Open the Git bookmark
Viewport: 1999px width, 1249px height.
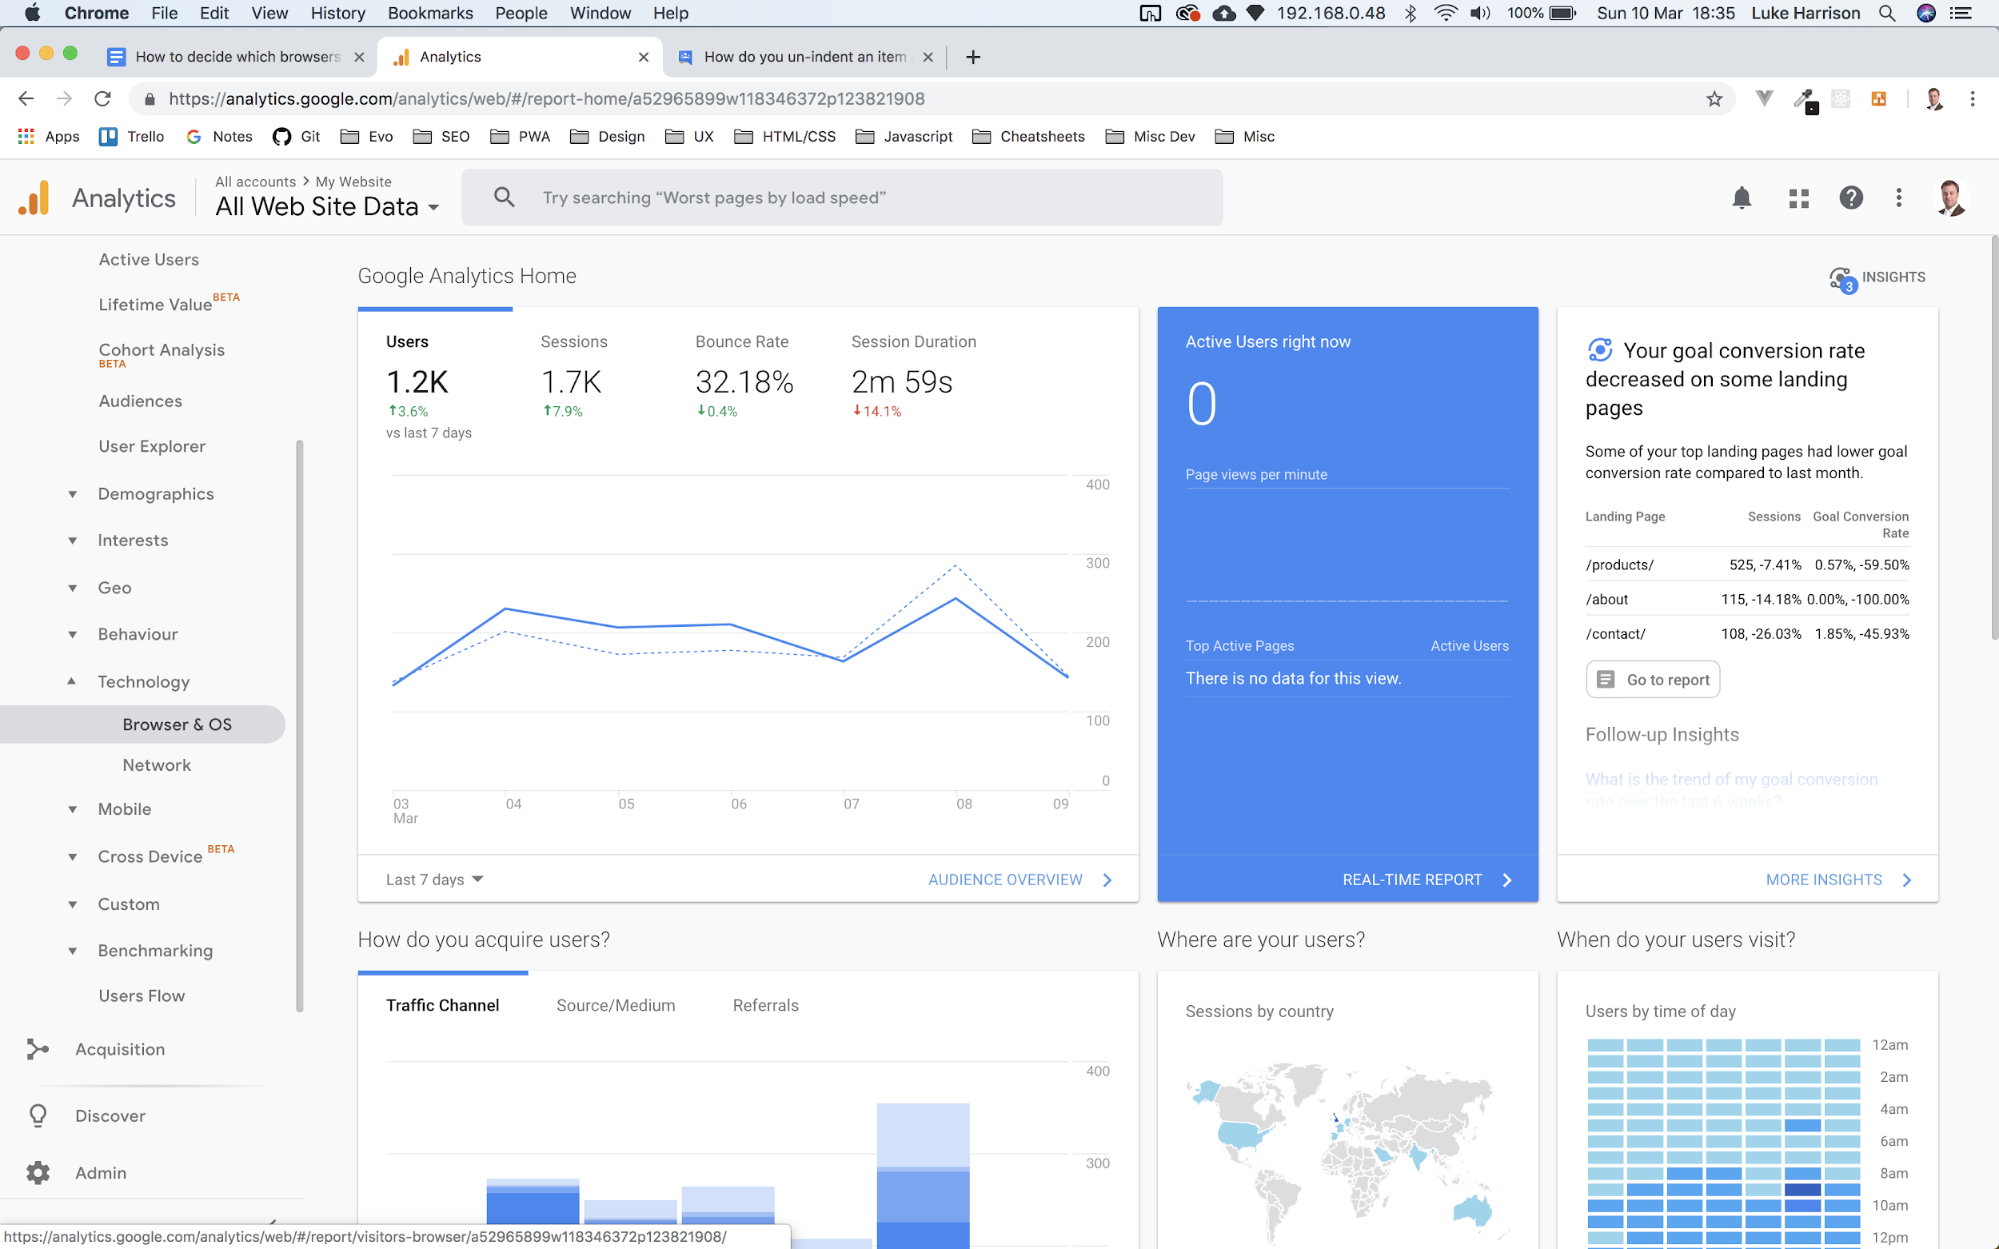coord(297,137)
